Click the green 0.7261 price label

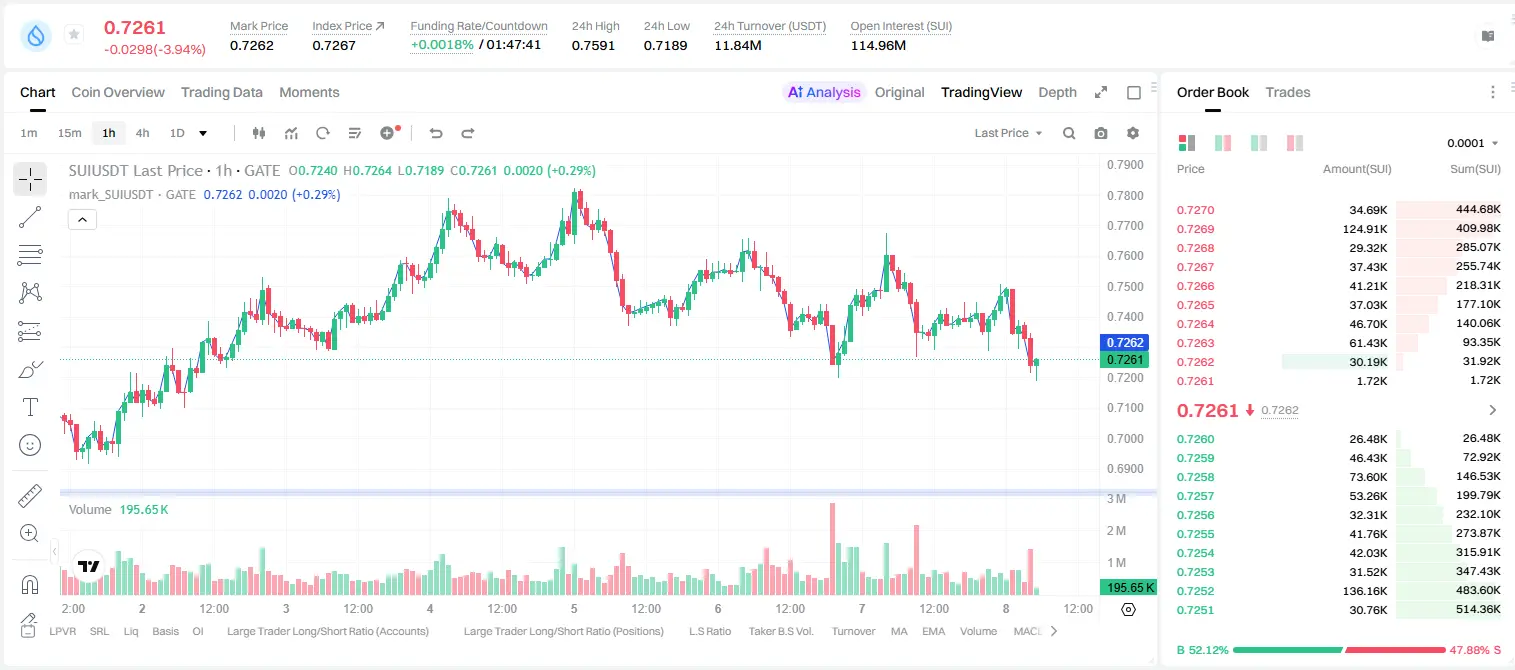[1124, 360]
